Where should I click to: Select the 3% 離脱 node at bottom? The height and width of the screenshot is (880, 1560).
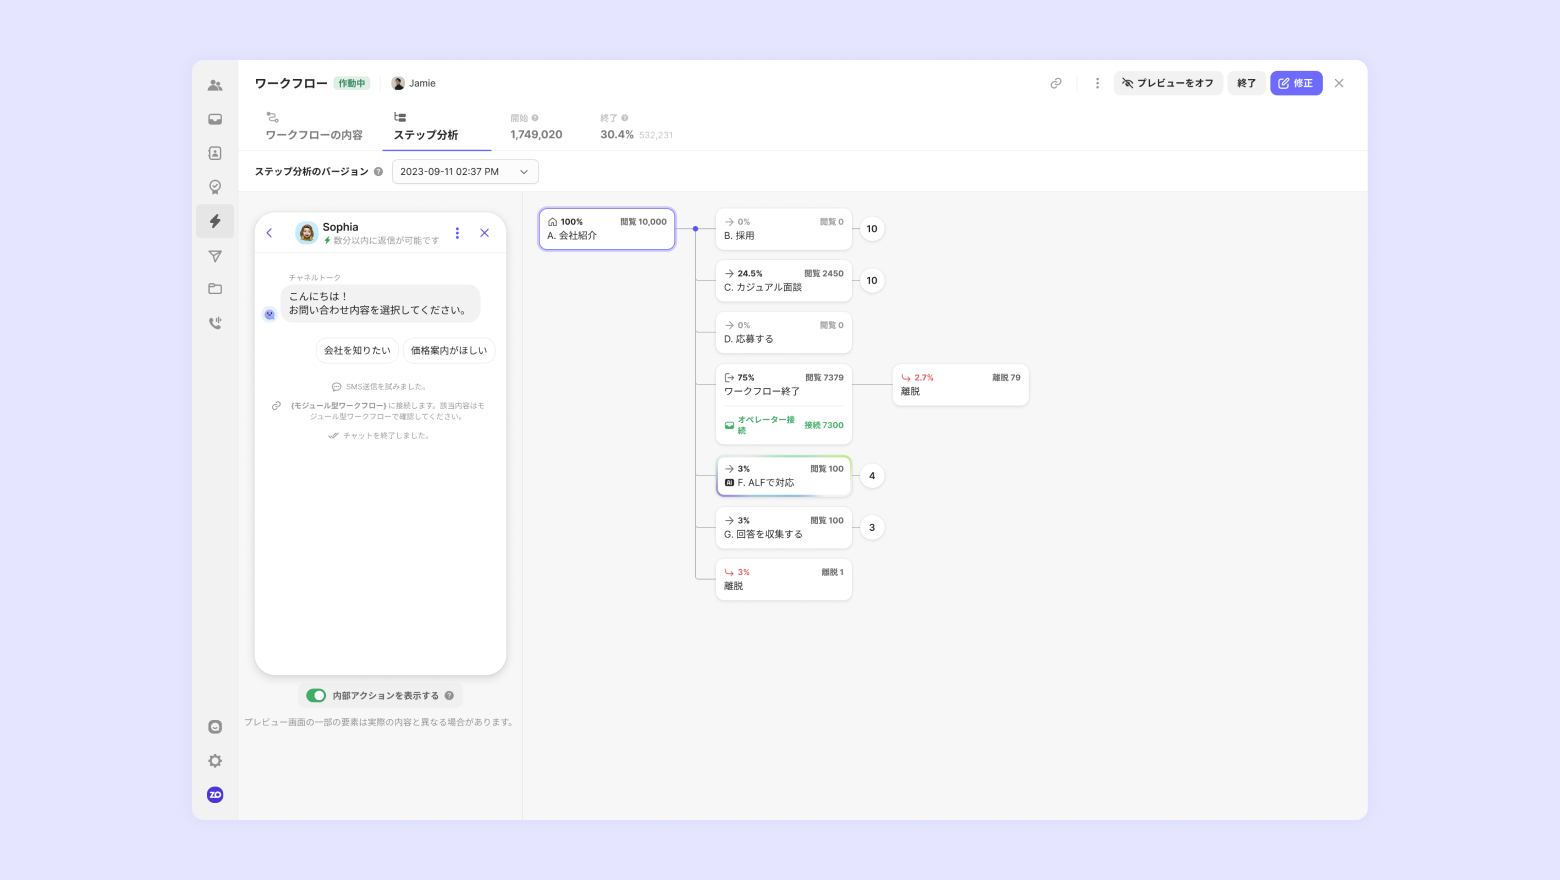784,580
